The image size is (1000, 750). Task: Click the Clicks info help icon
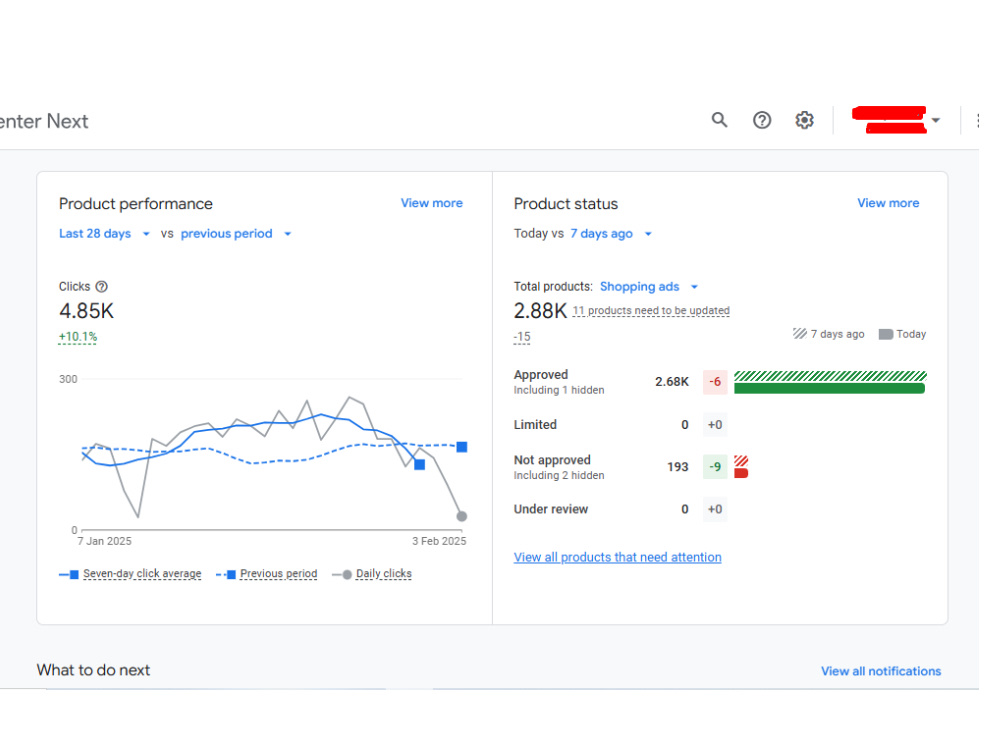pos(101,286)
